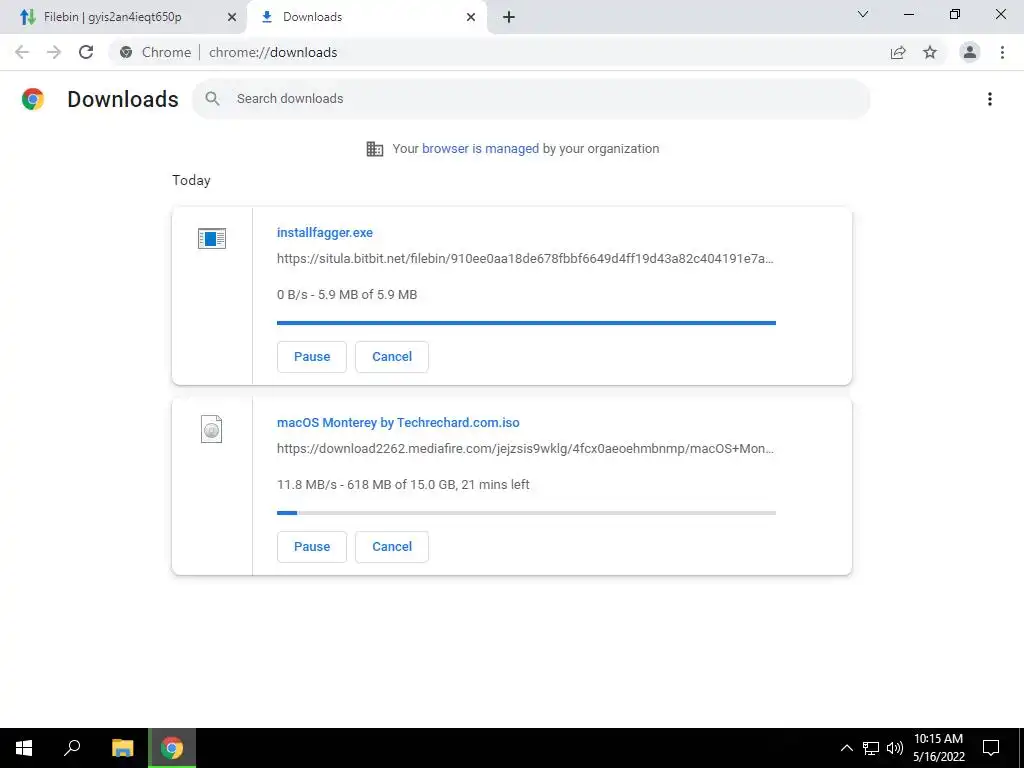Click the managed organization building icon
This screenshot has width=1024, height=768.
click(375, 149)
